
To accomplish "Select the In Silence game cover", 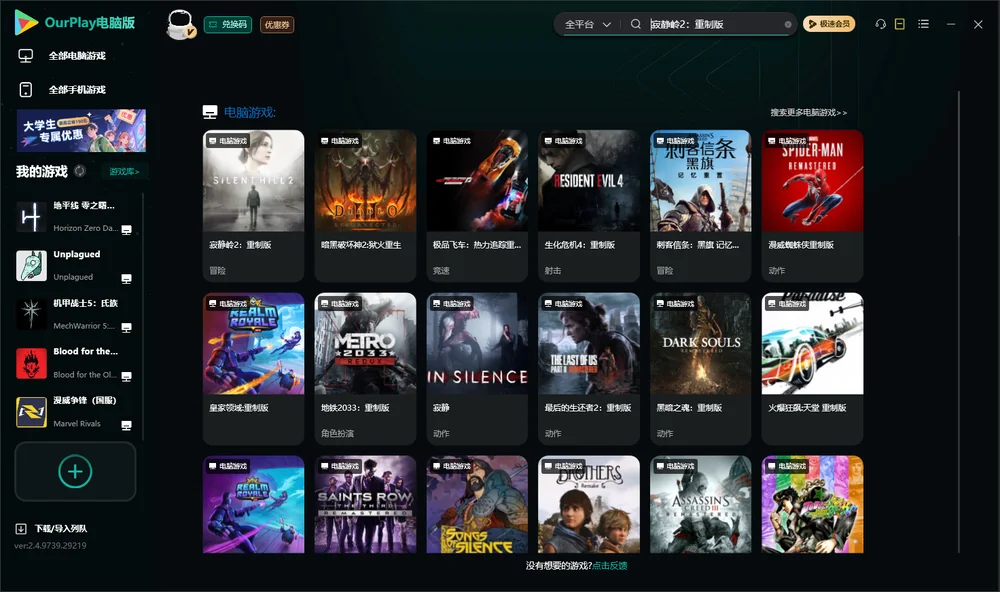I will [477, 343].
